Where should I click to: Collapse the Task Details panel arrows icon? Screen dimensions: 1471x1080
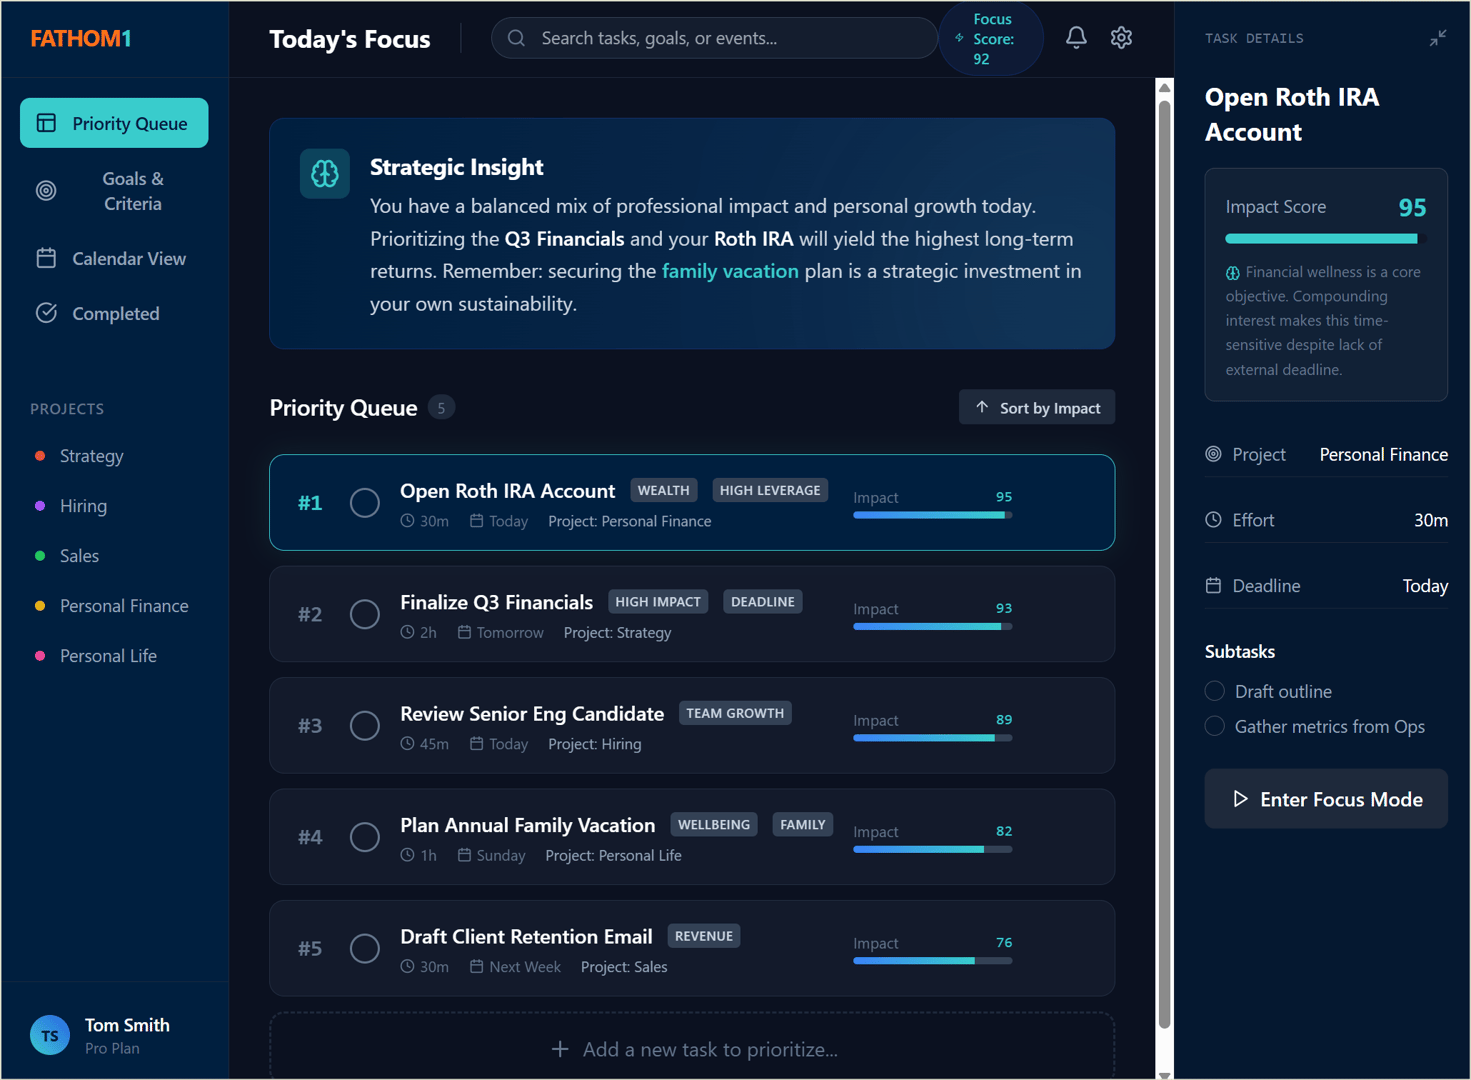click(x=1438, y=37)
